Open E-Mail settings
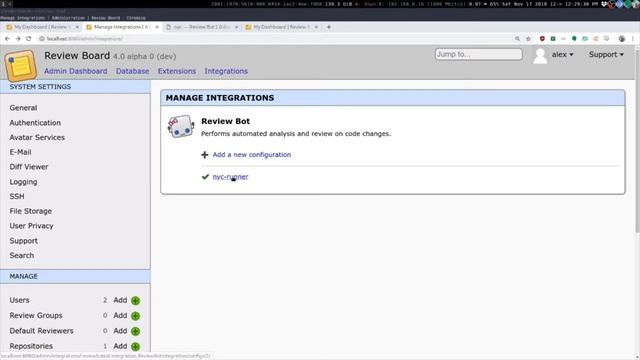This screenshot has height=360, width=640. 20,152
